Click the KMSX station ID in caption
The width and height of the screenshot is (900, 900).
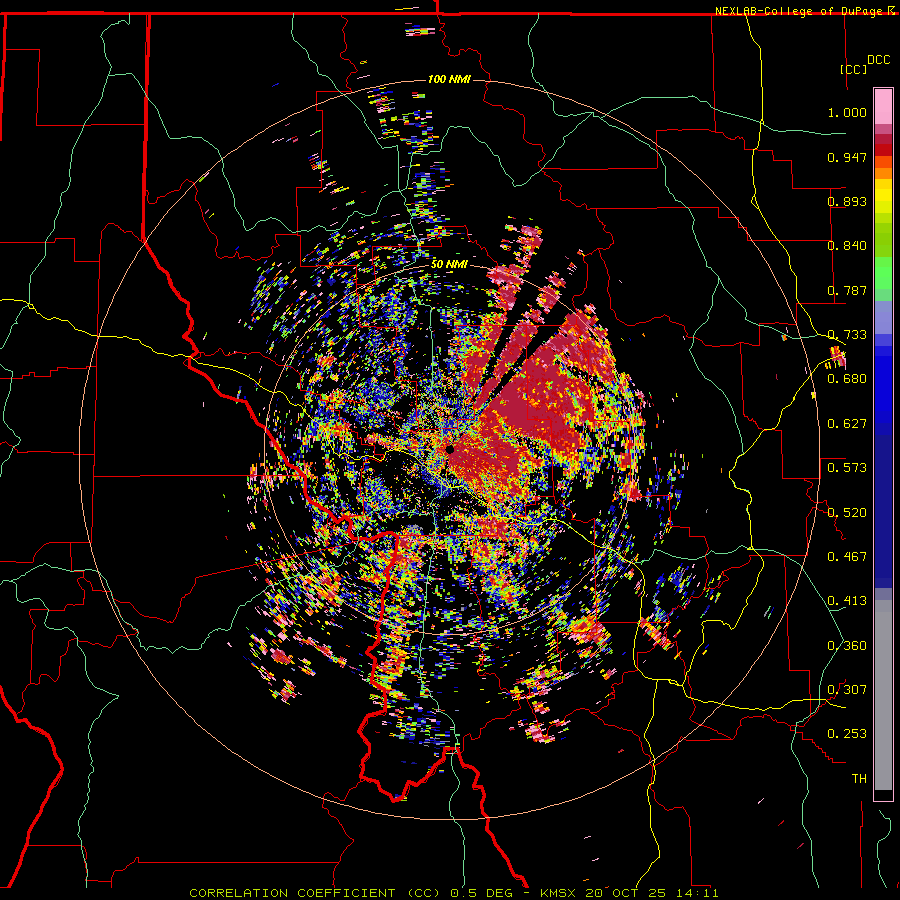click(557, 893)
